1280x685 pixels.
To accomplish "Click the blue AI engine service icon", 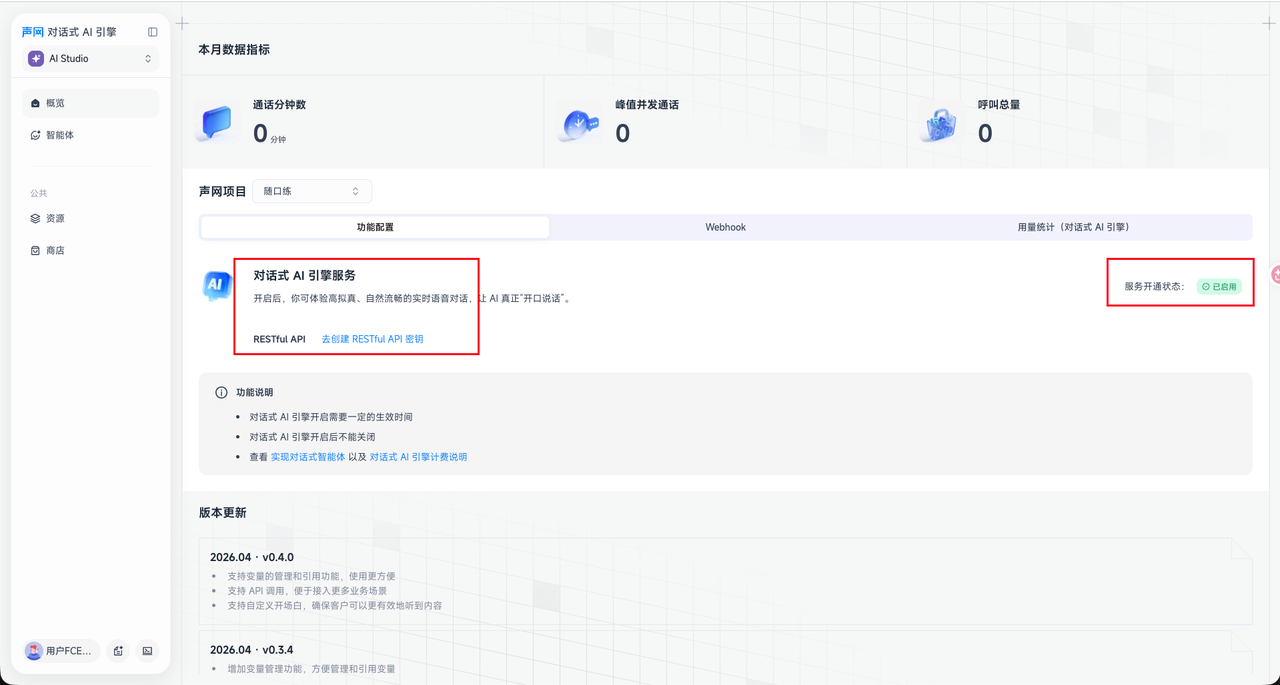I will 217,285.
